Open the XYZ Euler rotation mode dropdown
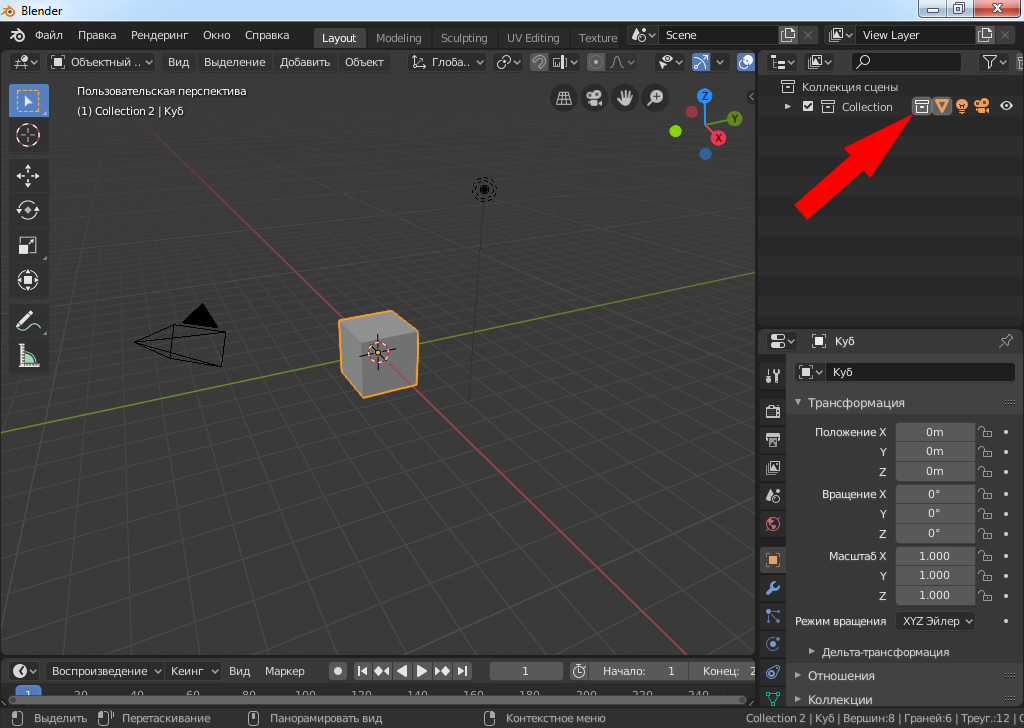This screenshot has height=728, width=1024. pyautogui.click(x=936, y=621)
